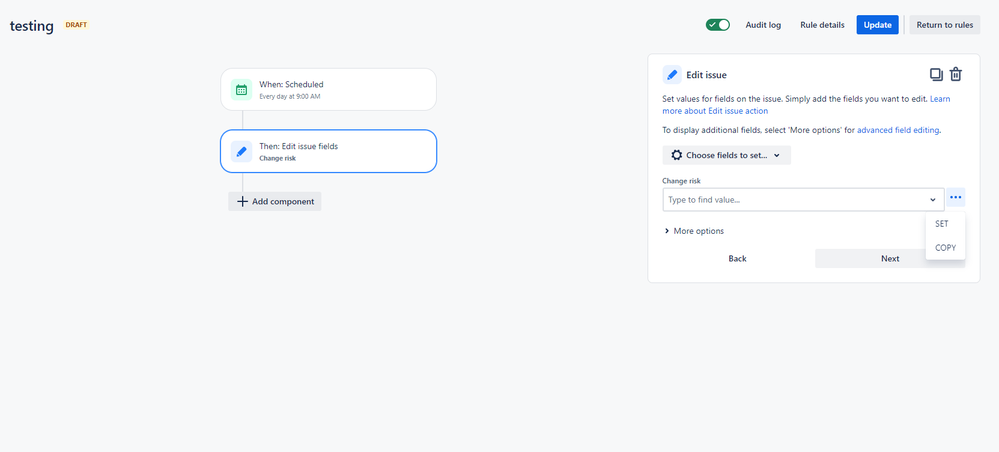Click the pencil Edit issue icon

672,75
